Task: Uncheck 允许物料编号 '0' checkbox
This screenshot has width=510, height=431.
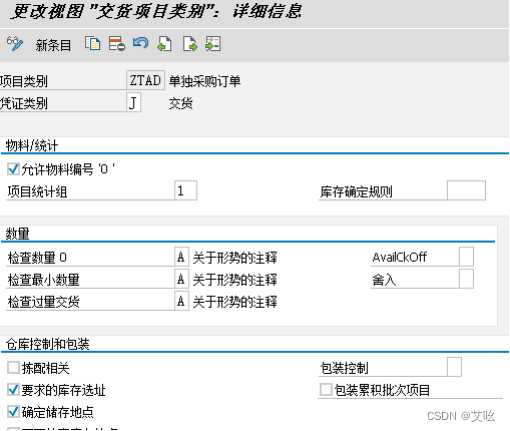Action: tap(13, 169)
